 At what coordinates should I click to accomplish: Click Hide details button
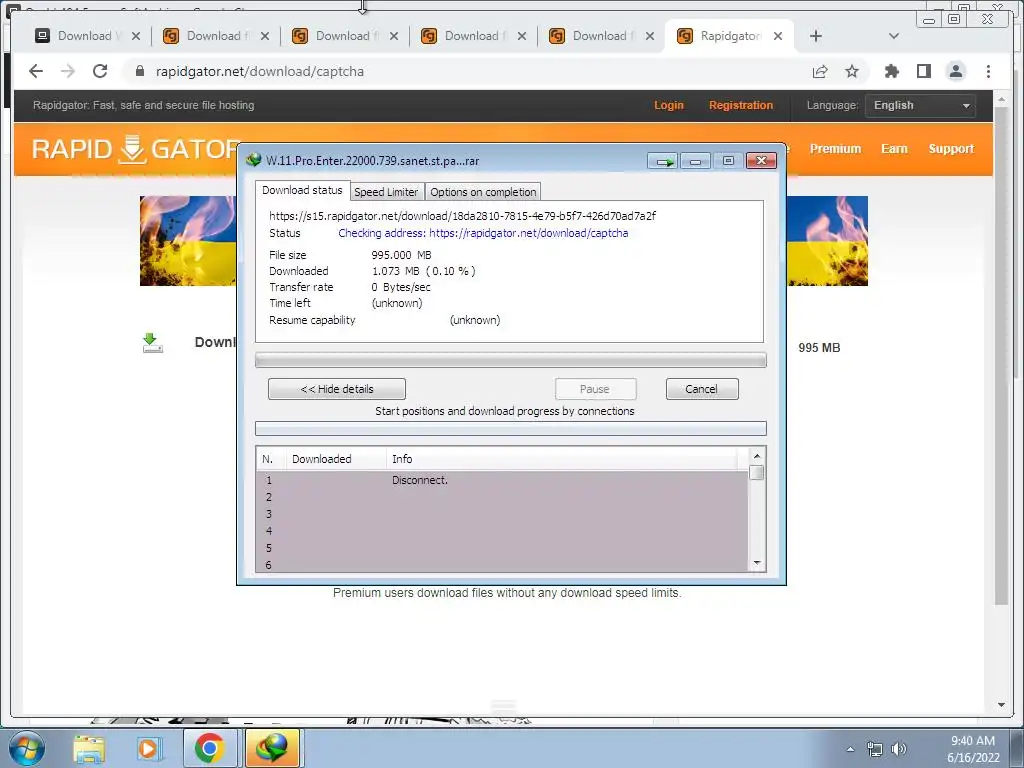(337, 389)
